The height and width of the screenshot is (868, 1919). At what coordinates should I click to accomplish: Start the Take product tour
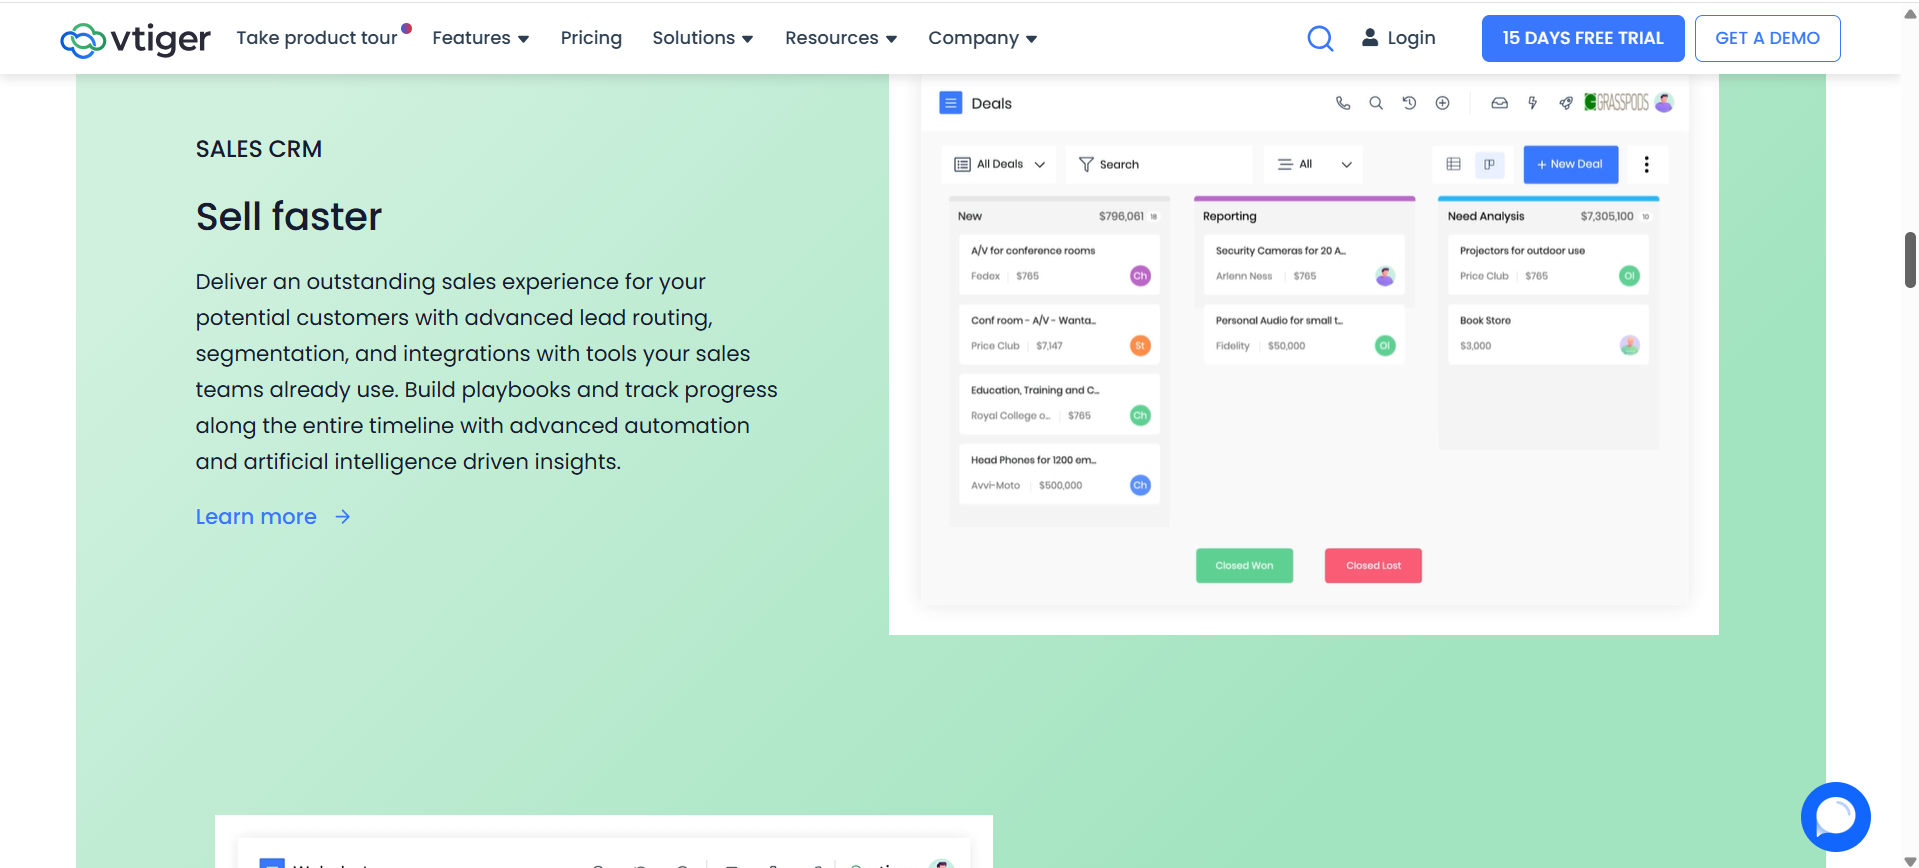coord(317,38)
